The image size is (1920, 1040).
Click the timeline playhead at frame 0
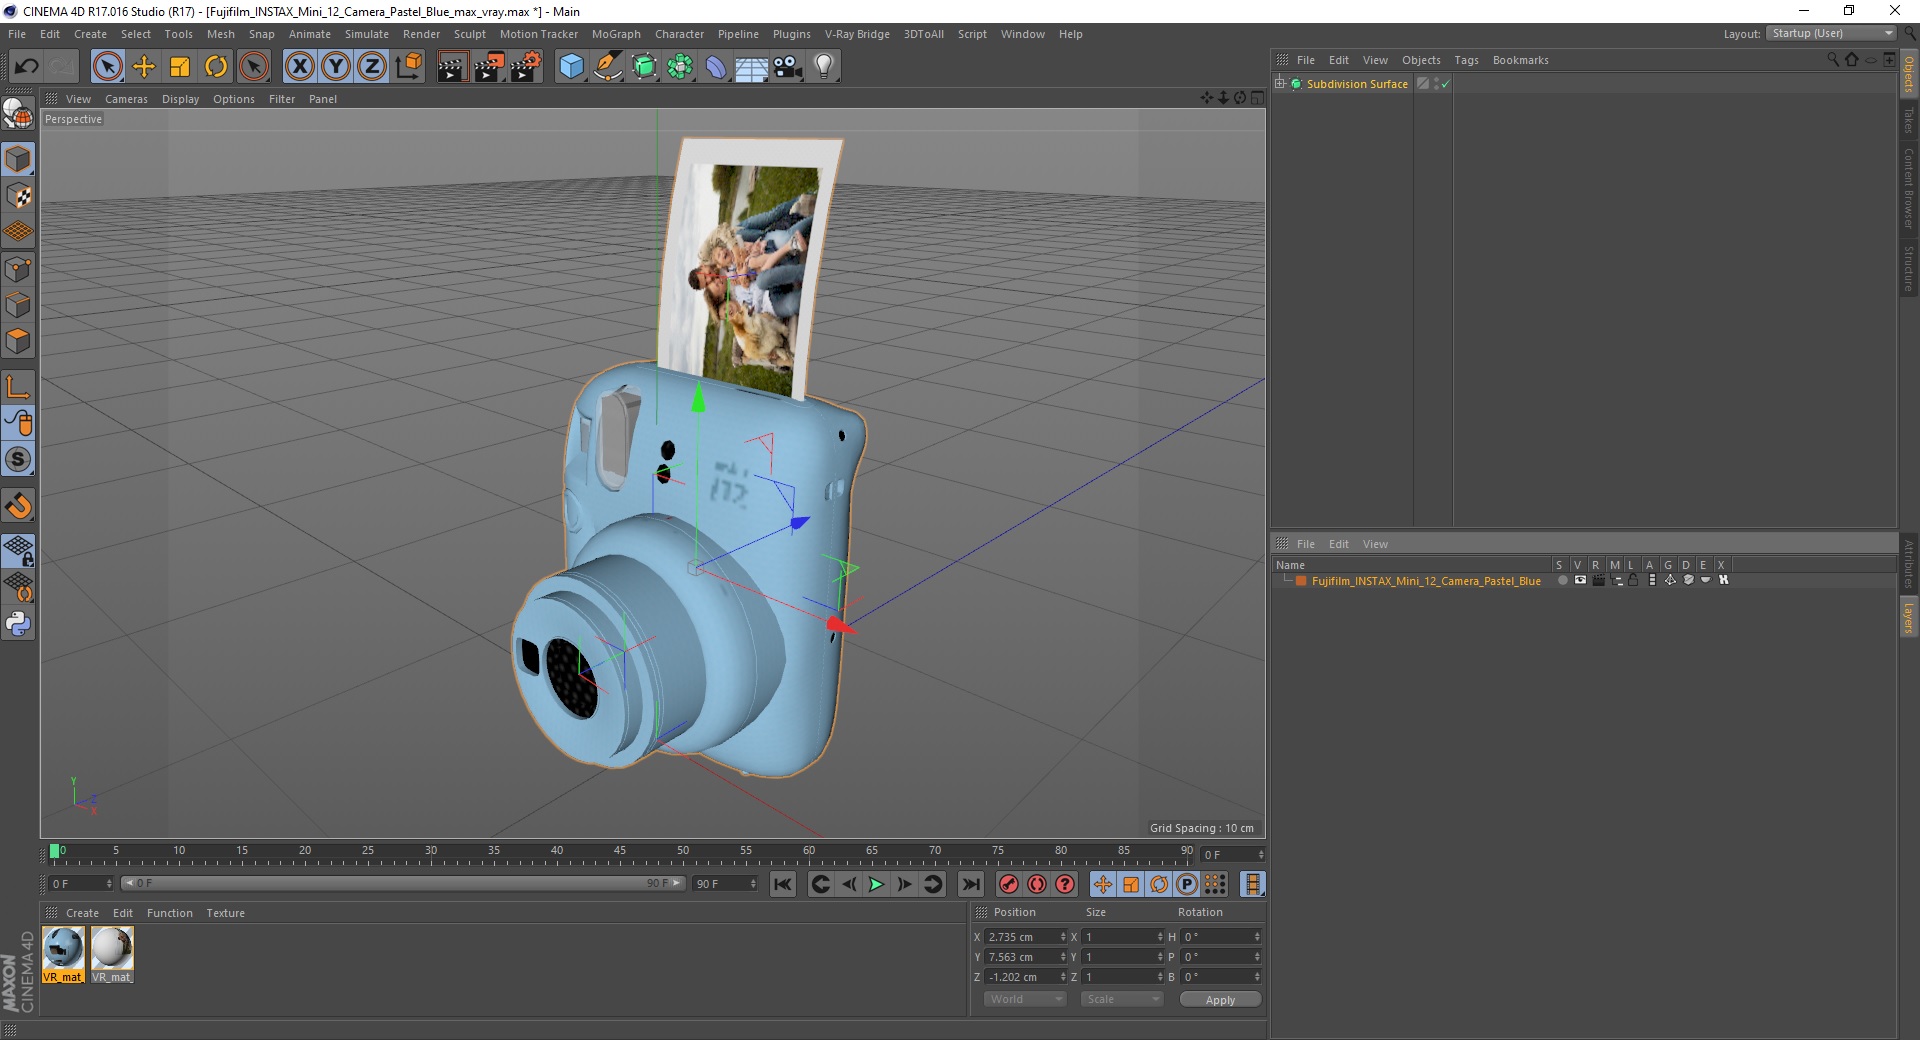[54, 851]
